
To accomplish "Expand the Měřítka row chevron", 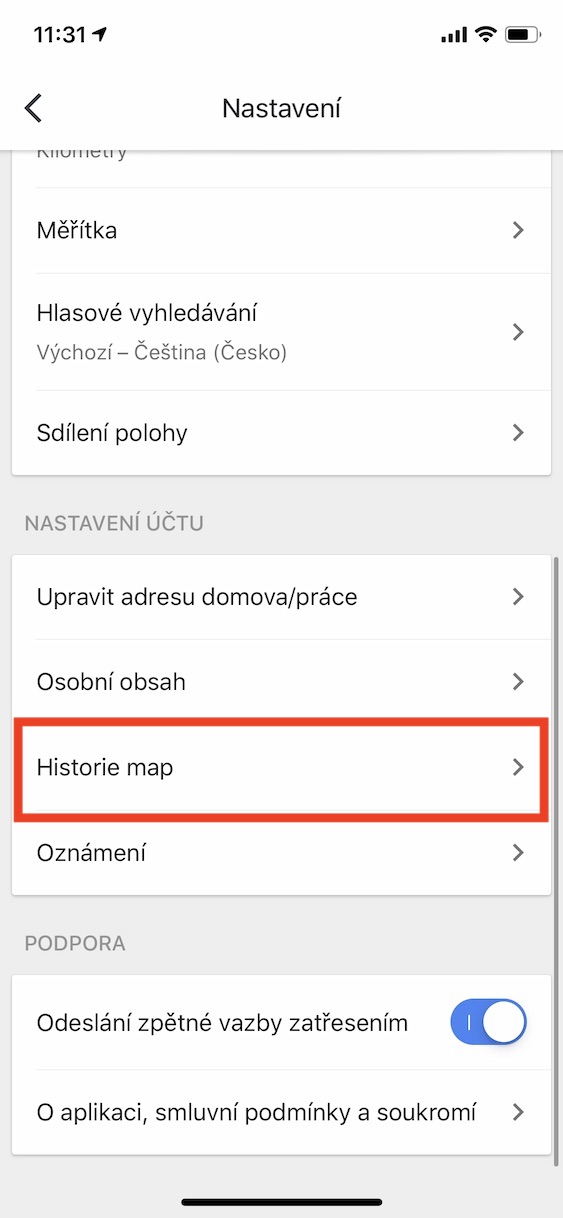I will coord(517,230).
